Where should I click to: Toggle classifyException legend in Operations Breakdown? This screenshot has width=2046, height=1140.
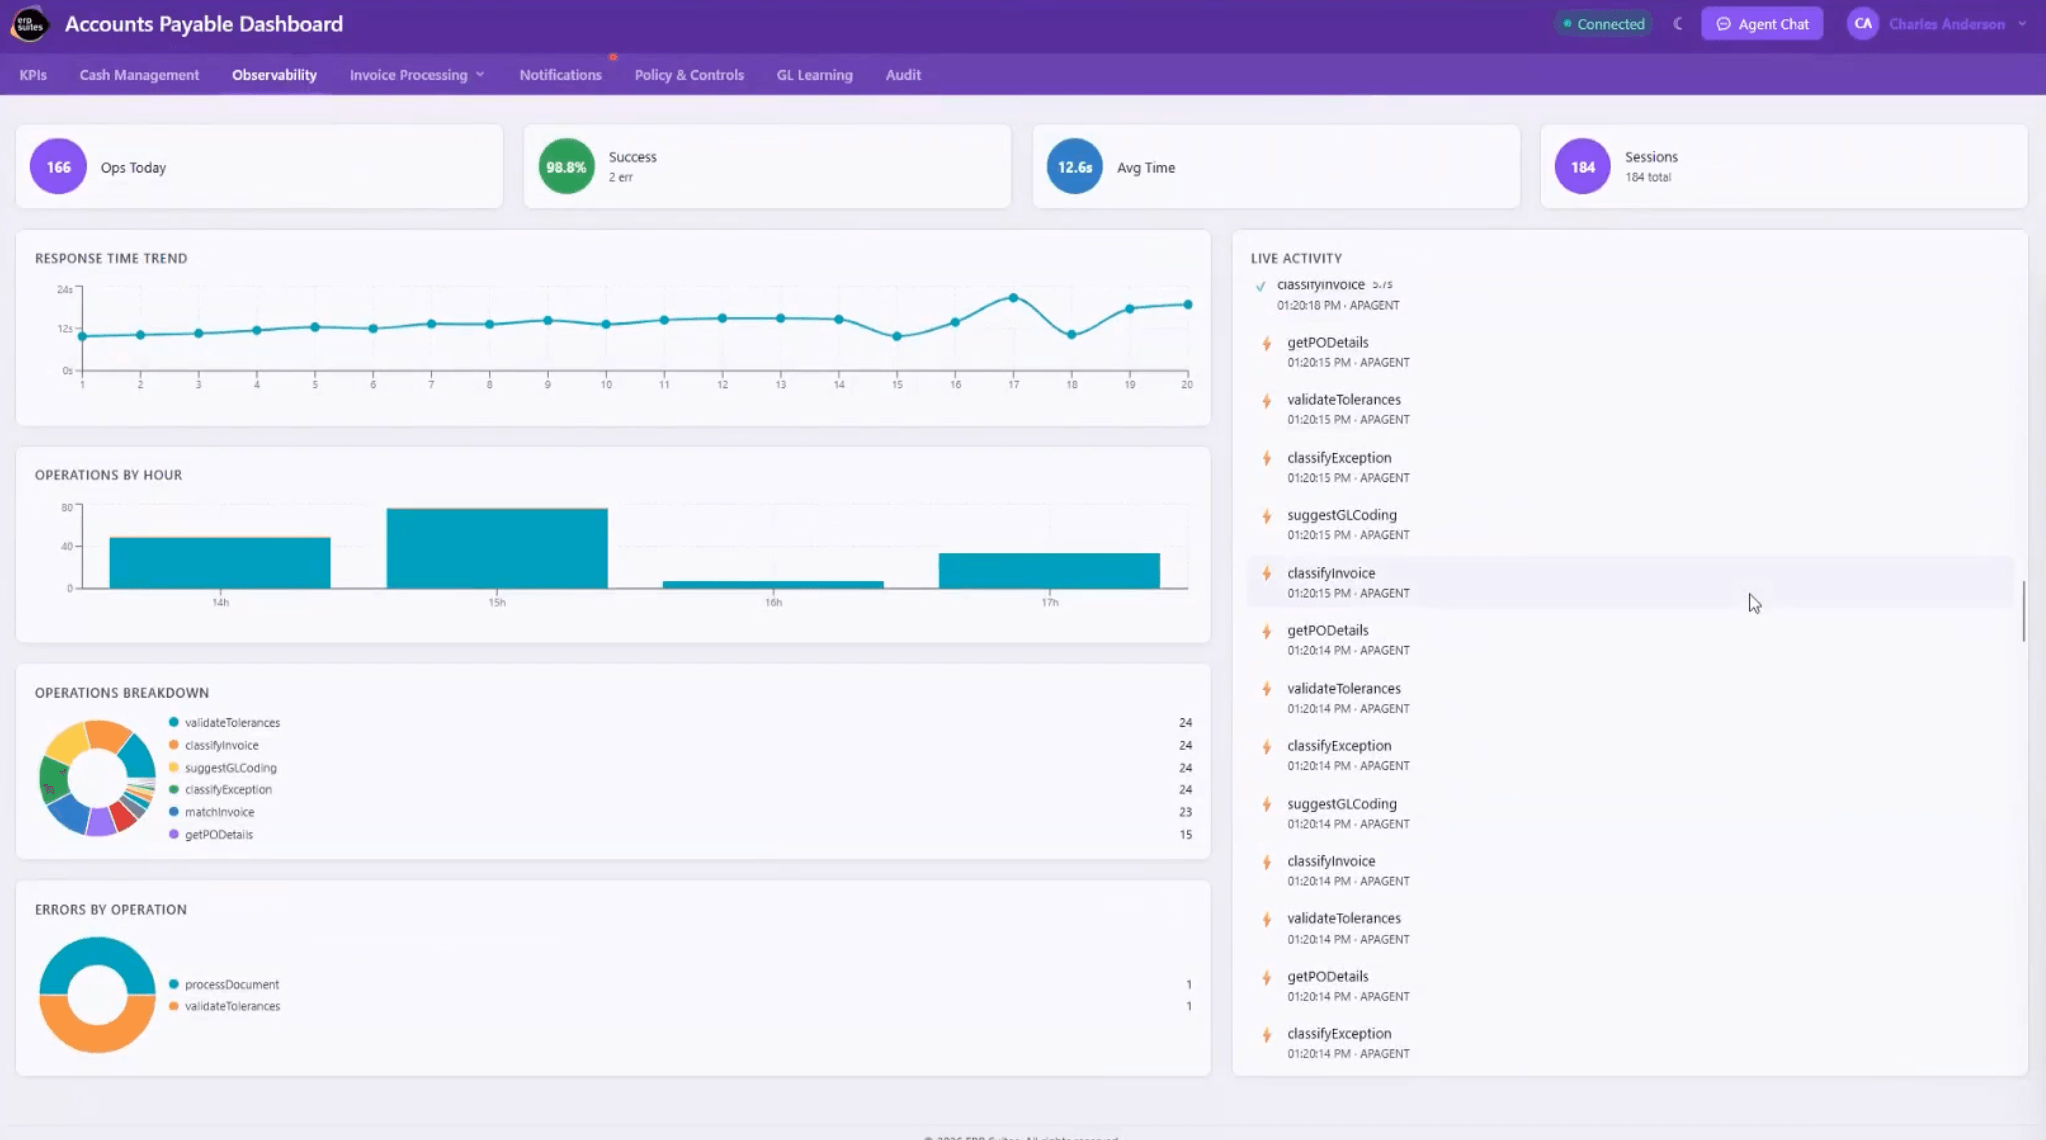220,789
